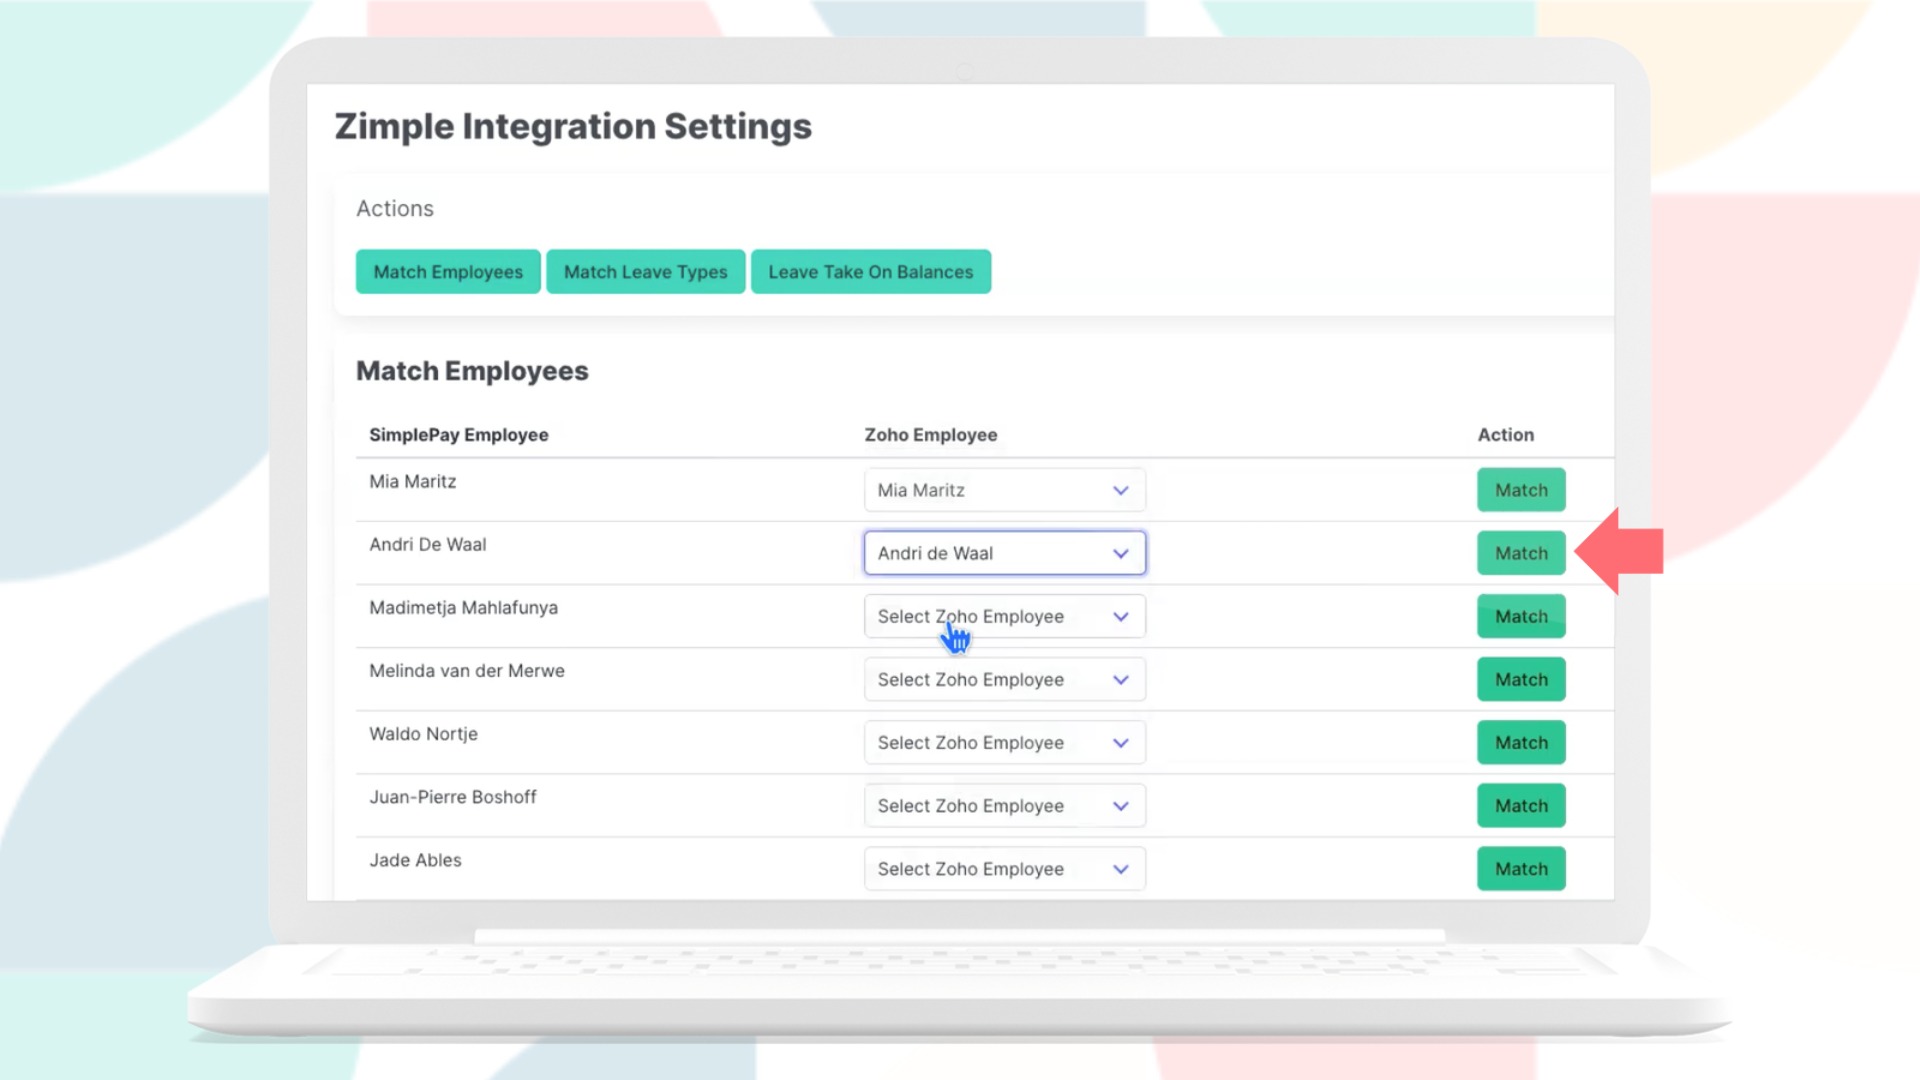The height and width of the screenshot is (1080, 1920).
Task: Click Match button for Mia Maritz
Action: coord(1521,490)
